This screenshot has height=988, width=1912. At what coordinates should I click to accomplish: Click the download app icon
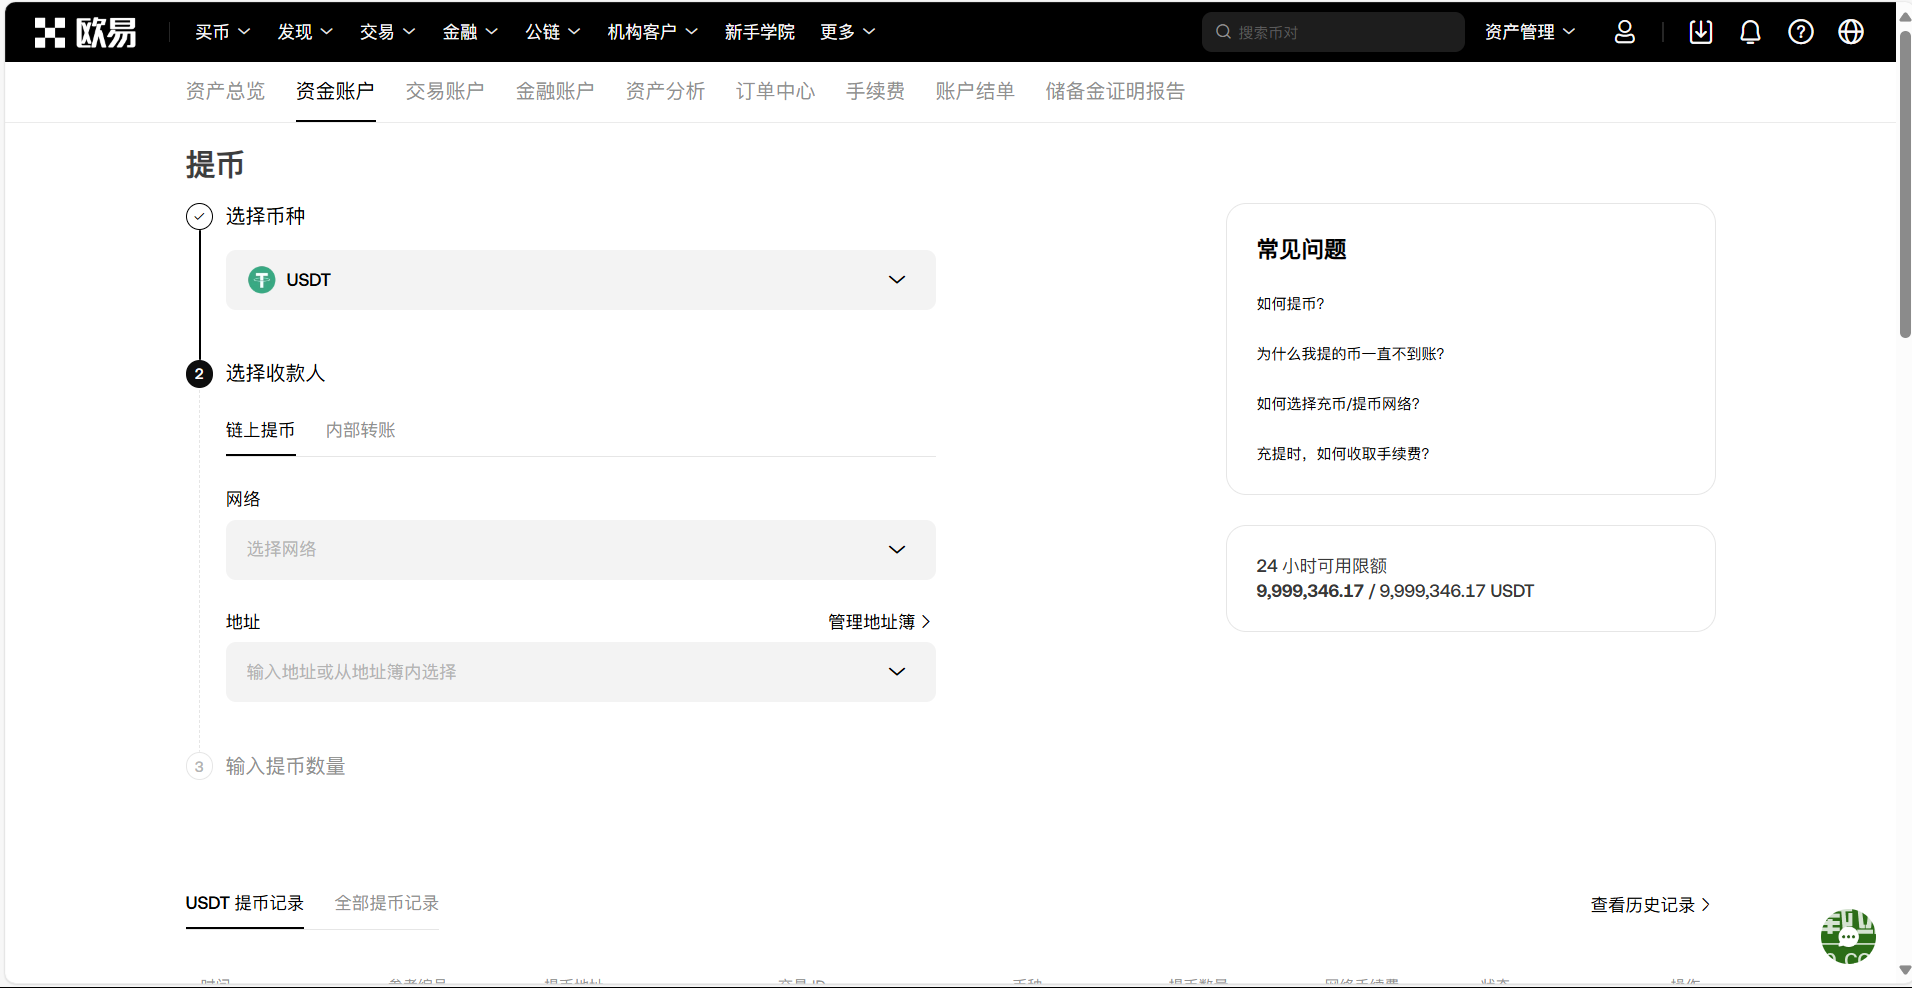coord(1700,32)
